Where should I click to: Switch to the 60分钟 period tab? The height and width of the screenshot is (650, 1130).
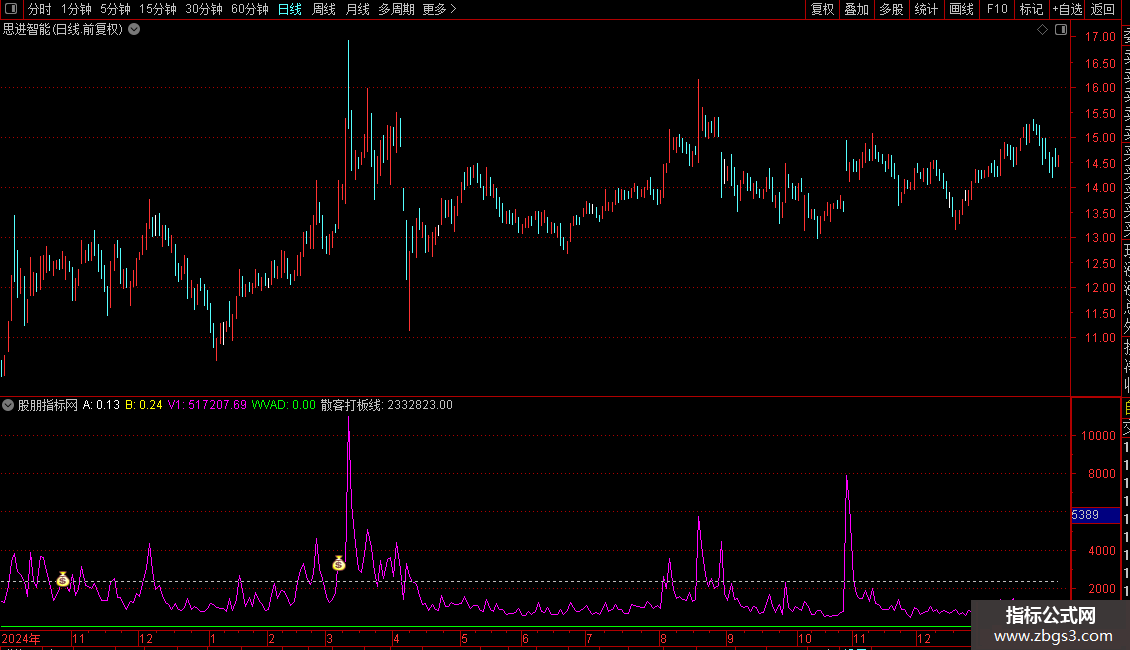click(x=249, y=9)
